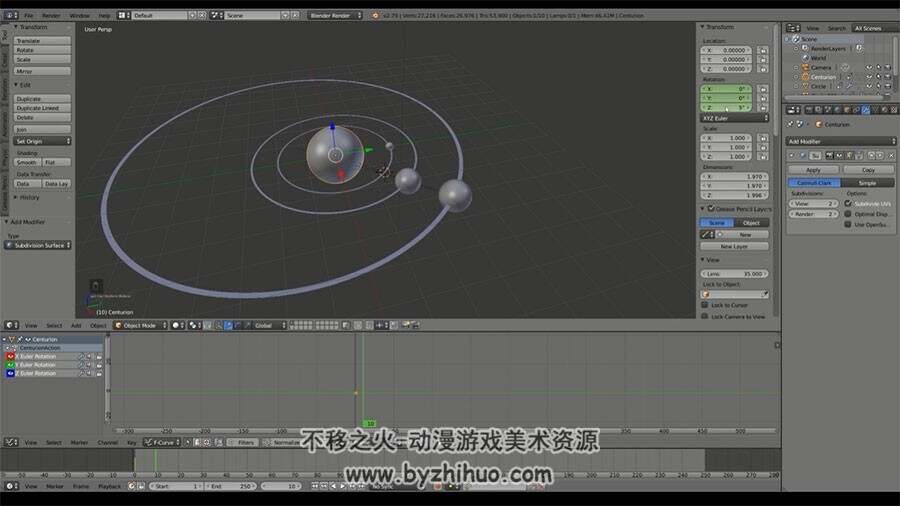
Task: Adjust the View subdivisions slider
Action: click(x=813, y=203)
